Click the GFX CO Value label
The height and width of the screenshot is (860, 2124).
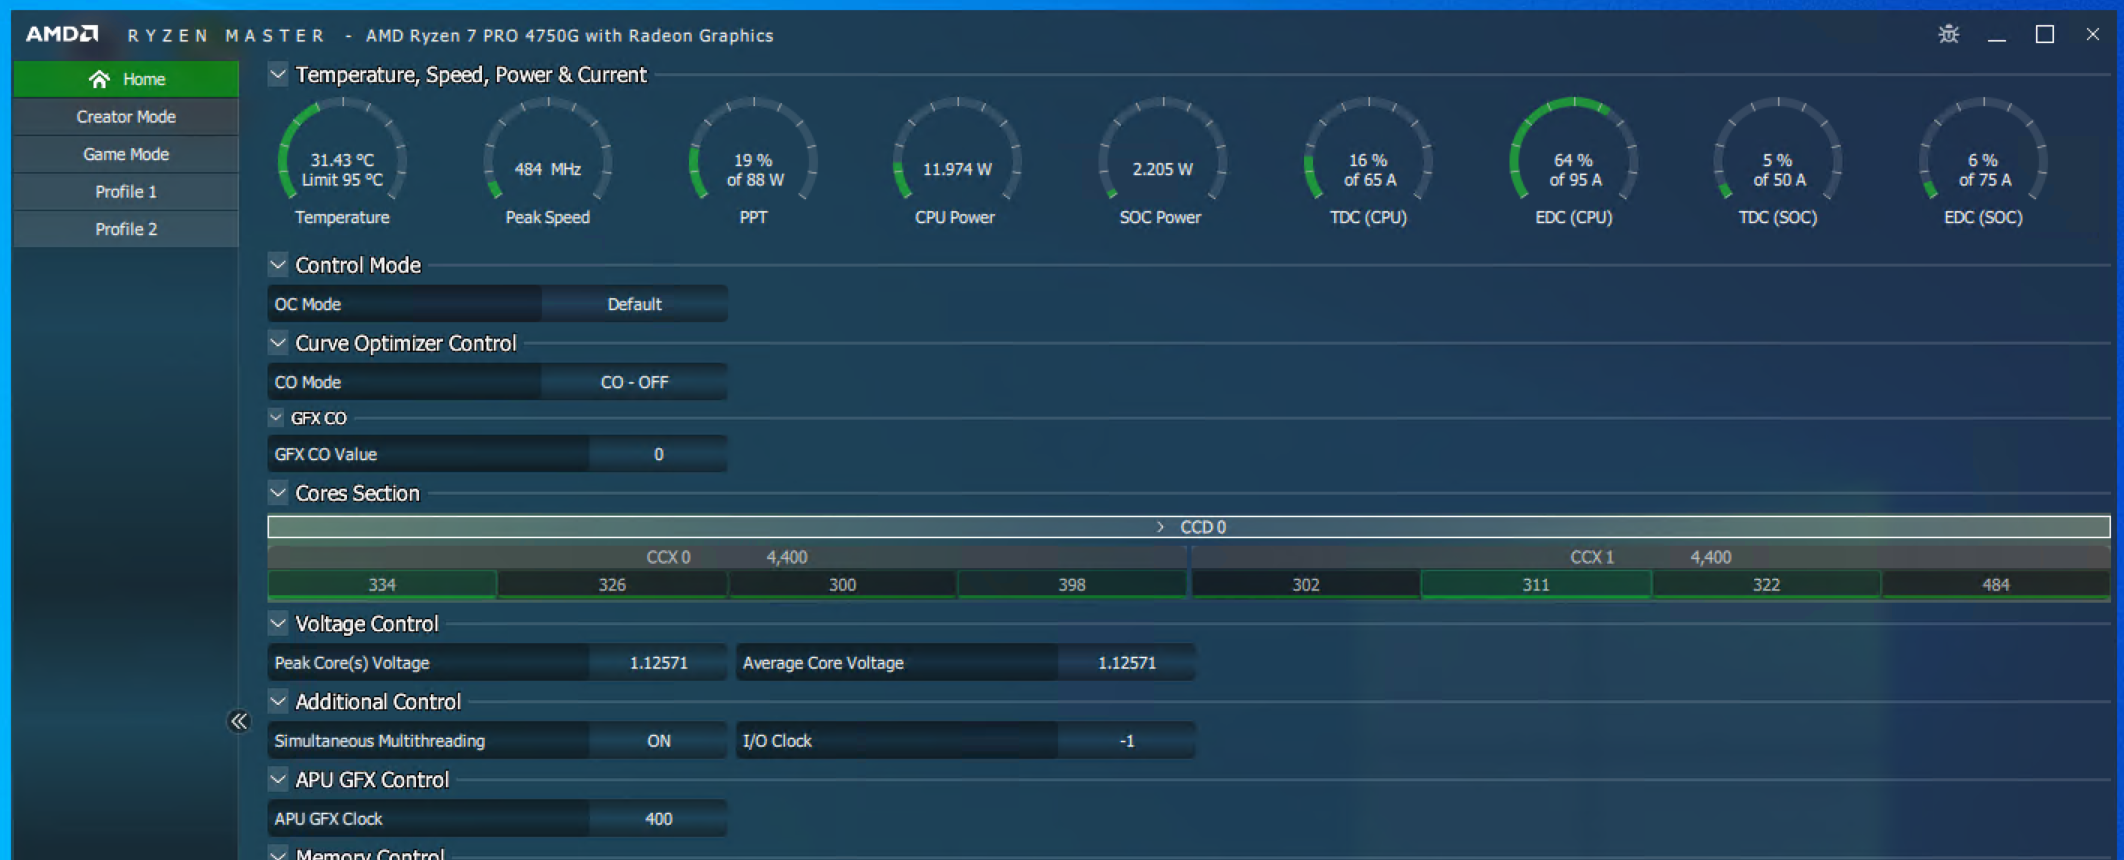pyautogui.click(x=326, y=454)
